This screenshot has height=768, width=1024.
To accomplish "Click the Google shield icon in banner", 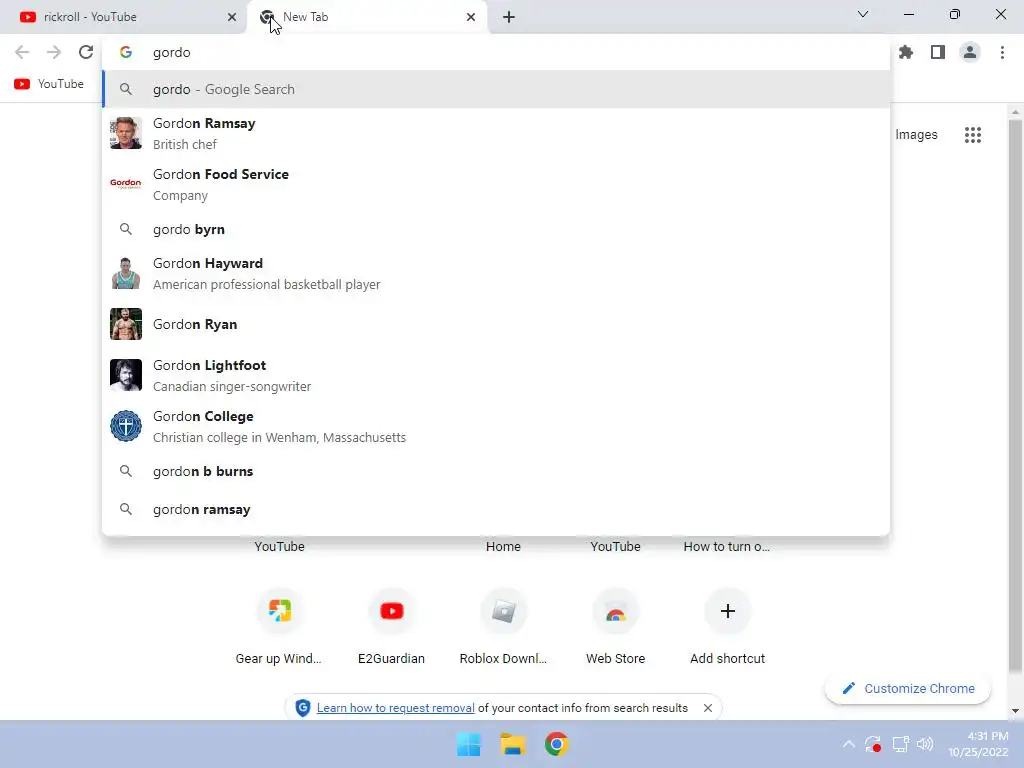I will coord(302,708).
